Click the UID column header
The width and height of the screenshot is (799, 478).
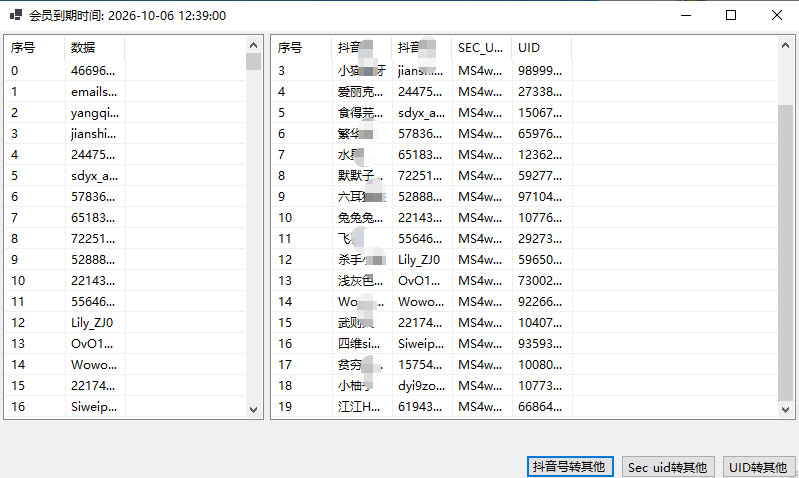tap(540, 47)
